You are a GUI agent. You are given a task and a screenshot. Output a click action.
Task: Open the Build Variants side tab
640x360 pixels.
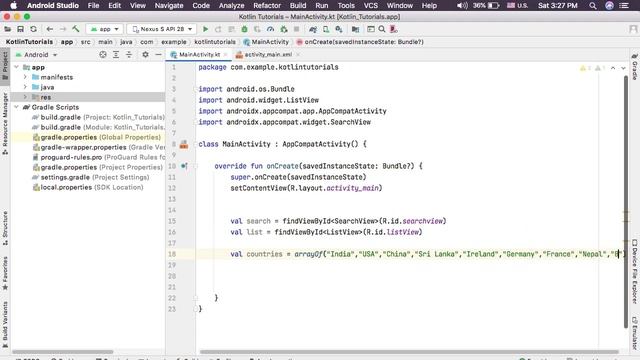(x=5, y=324)
